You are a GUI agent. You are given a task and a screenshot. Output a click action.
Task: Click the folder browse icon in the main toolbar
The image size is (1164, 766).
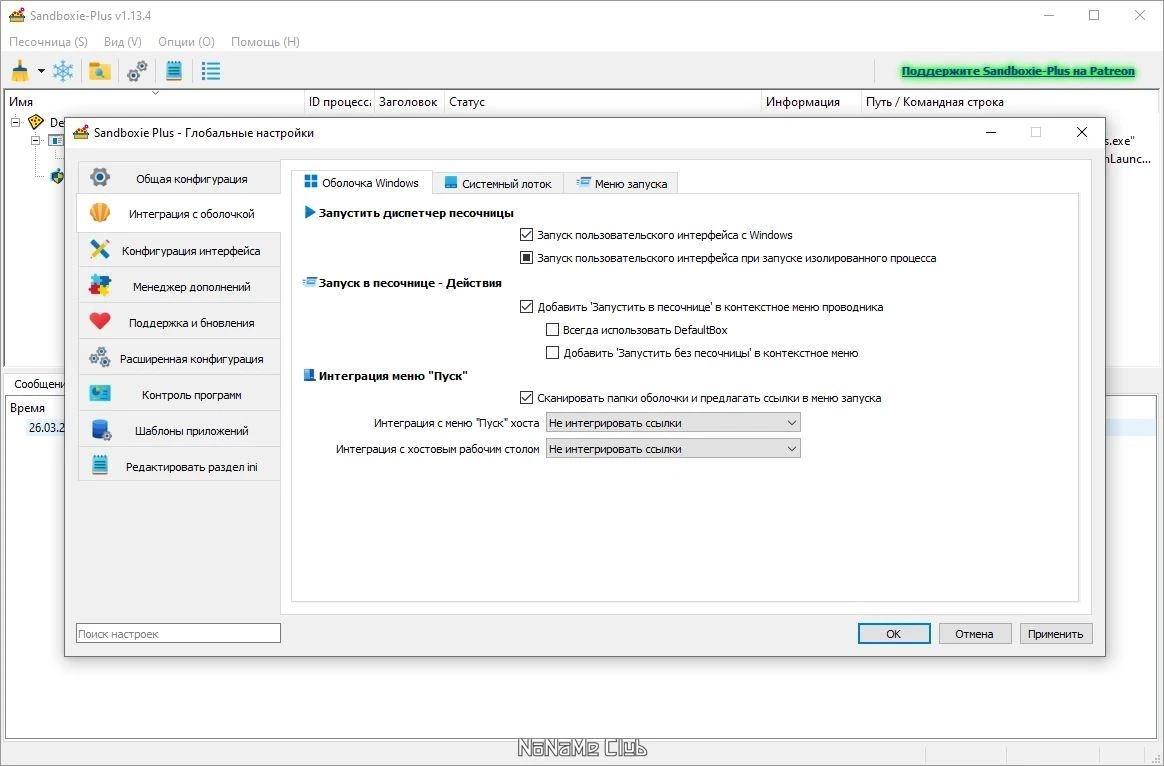pos(99,71)
